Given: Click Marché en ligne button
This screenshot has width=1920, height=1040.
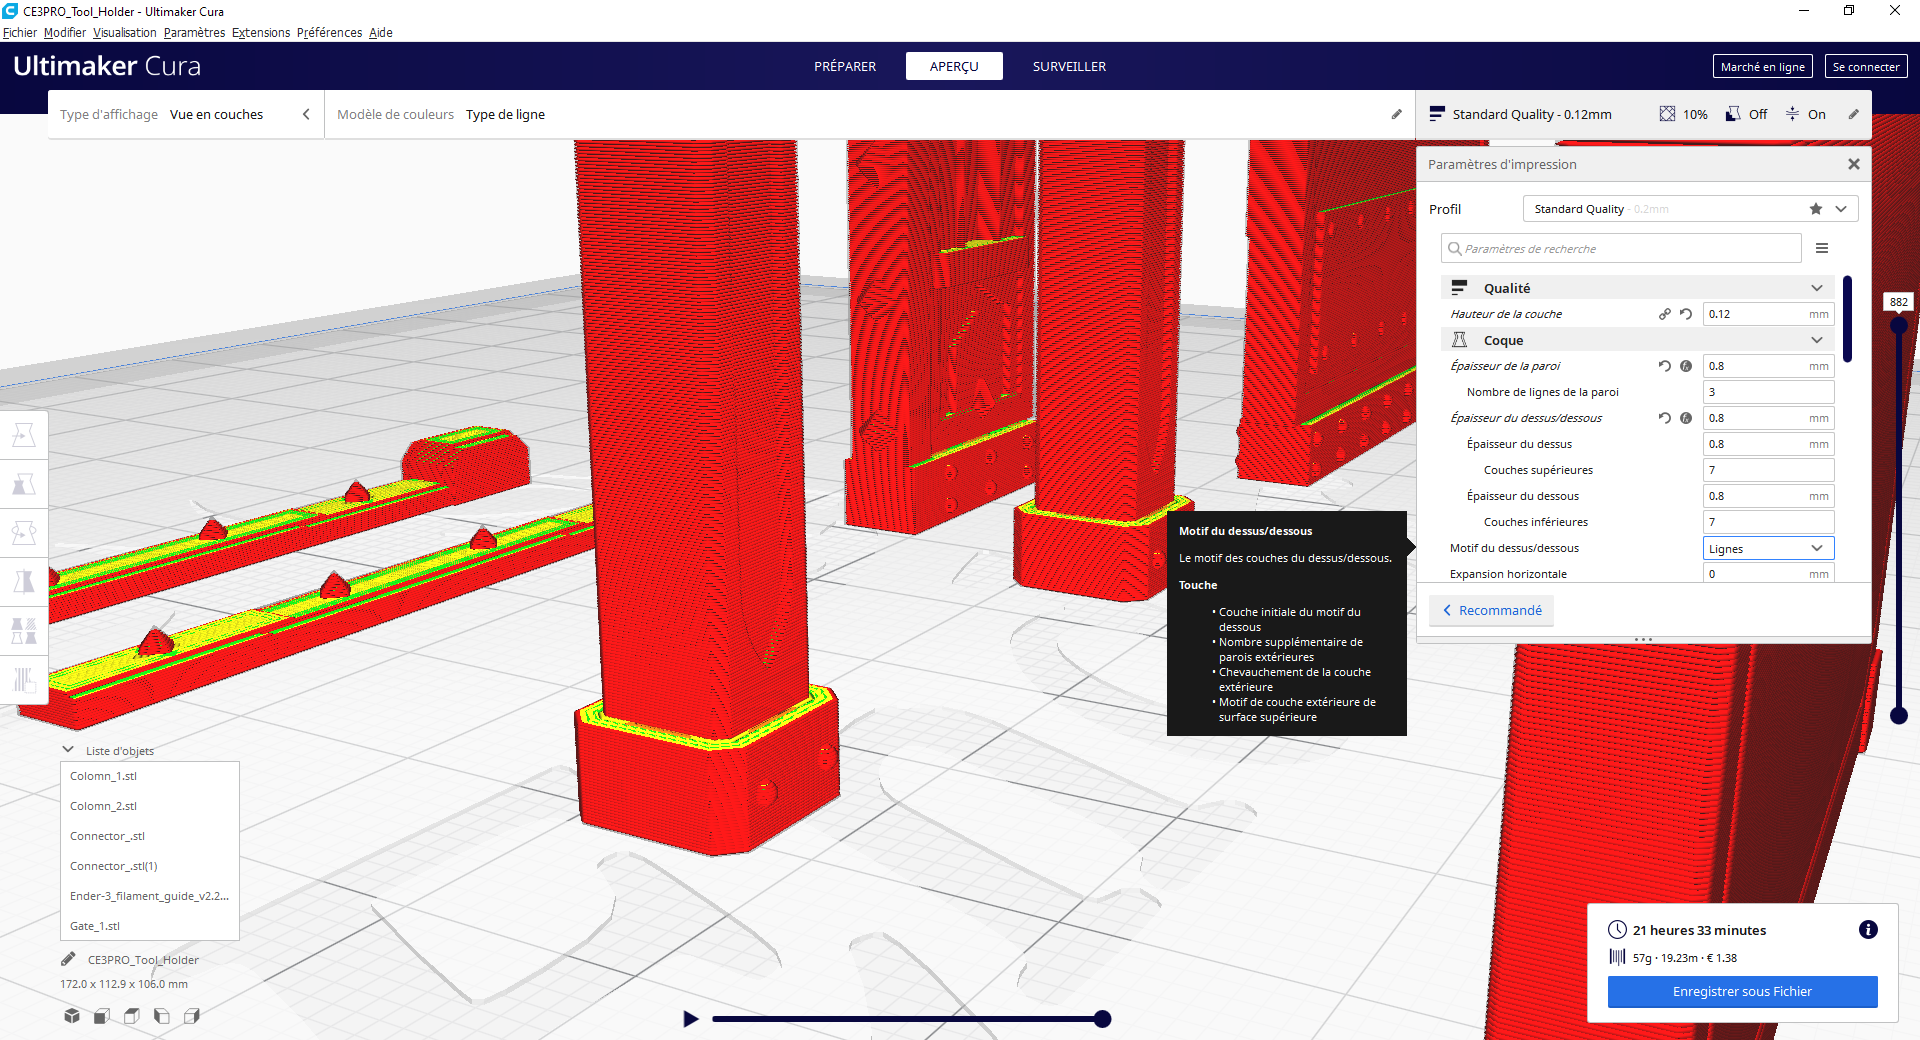Looking at the screenshot, I should (1763, 67).
